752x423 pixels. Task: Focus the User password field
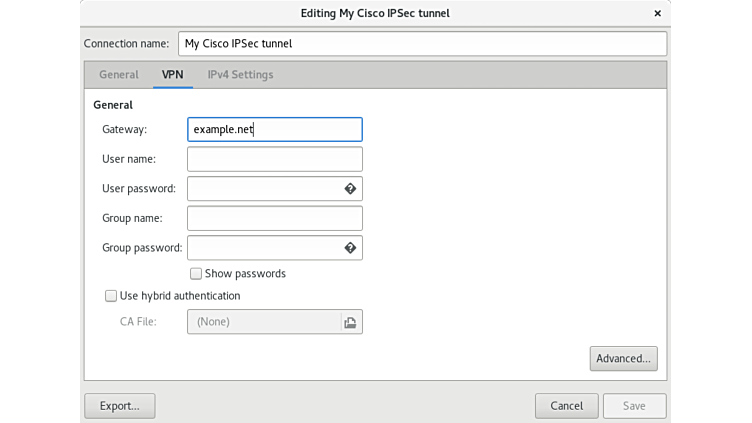(264, 189)
